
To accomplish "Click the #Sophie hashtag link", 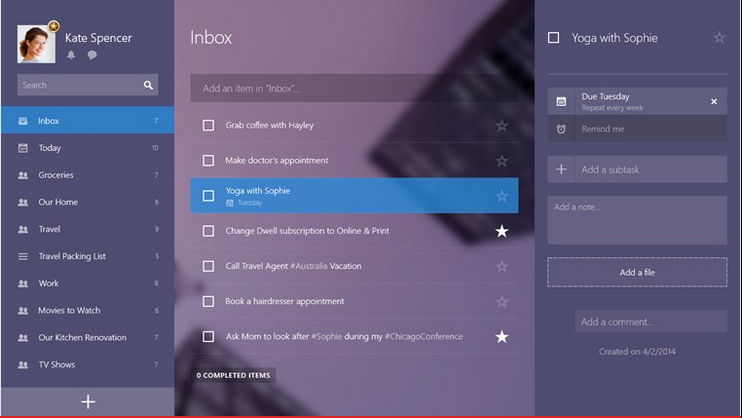I will [x=326, y=336].
